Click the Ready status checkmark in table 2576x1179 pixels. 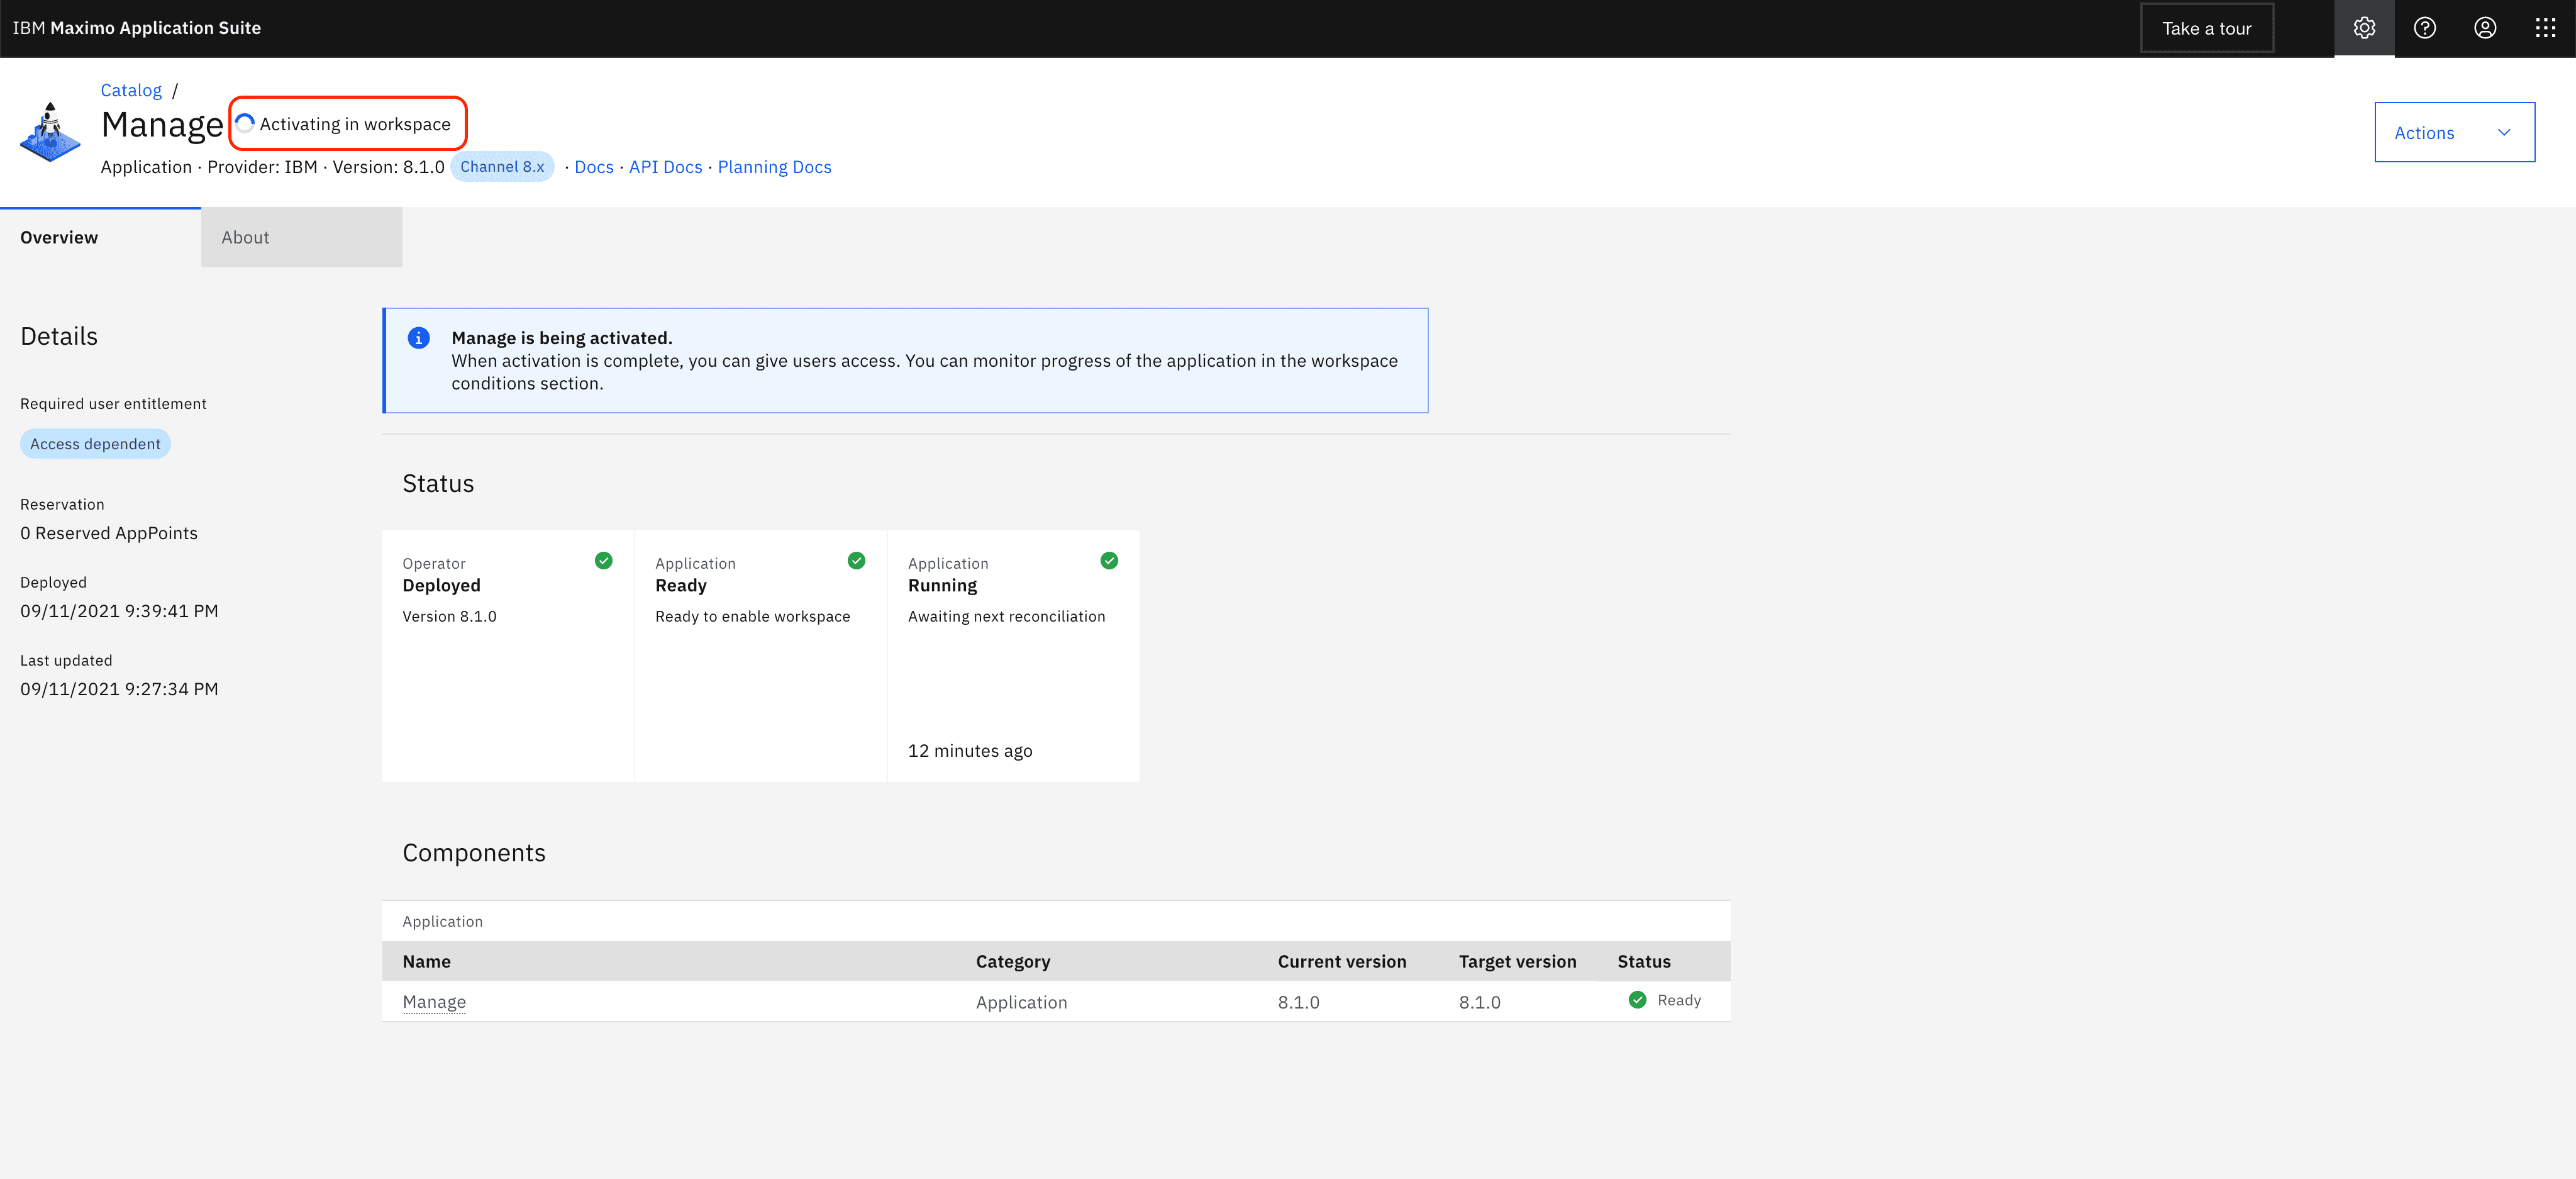1637,1000
